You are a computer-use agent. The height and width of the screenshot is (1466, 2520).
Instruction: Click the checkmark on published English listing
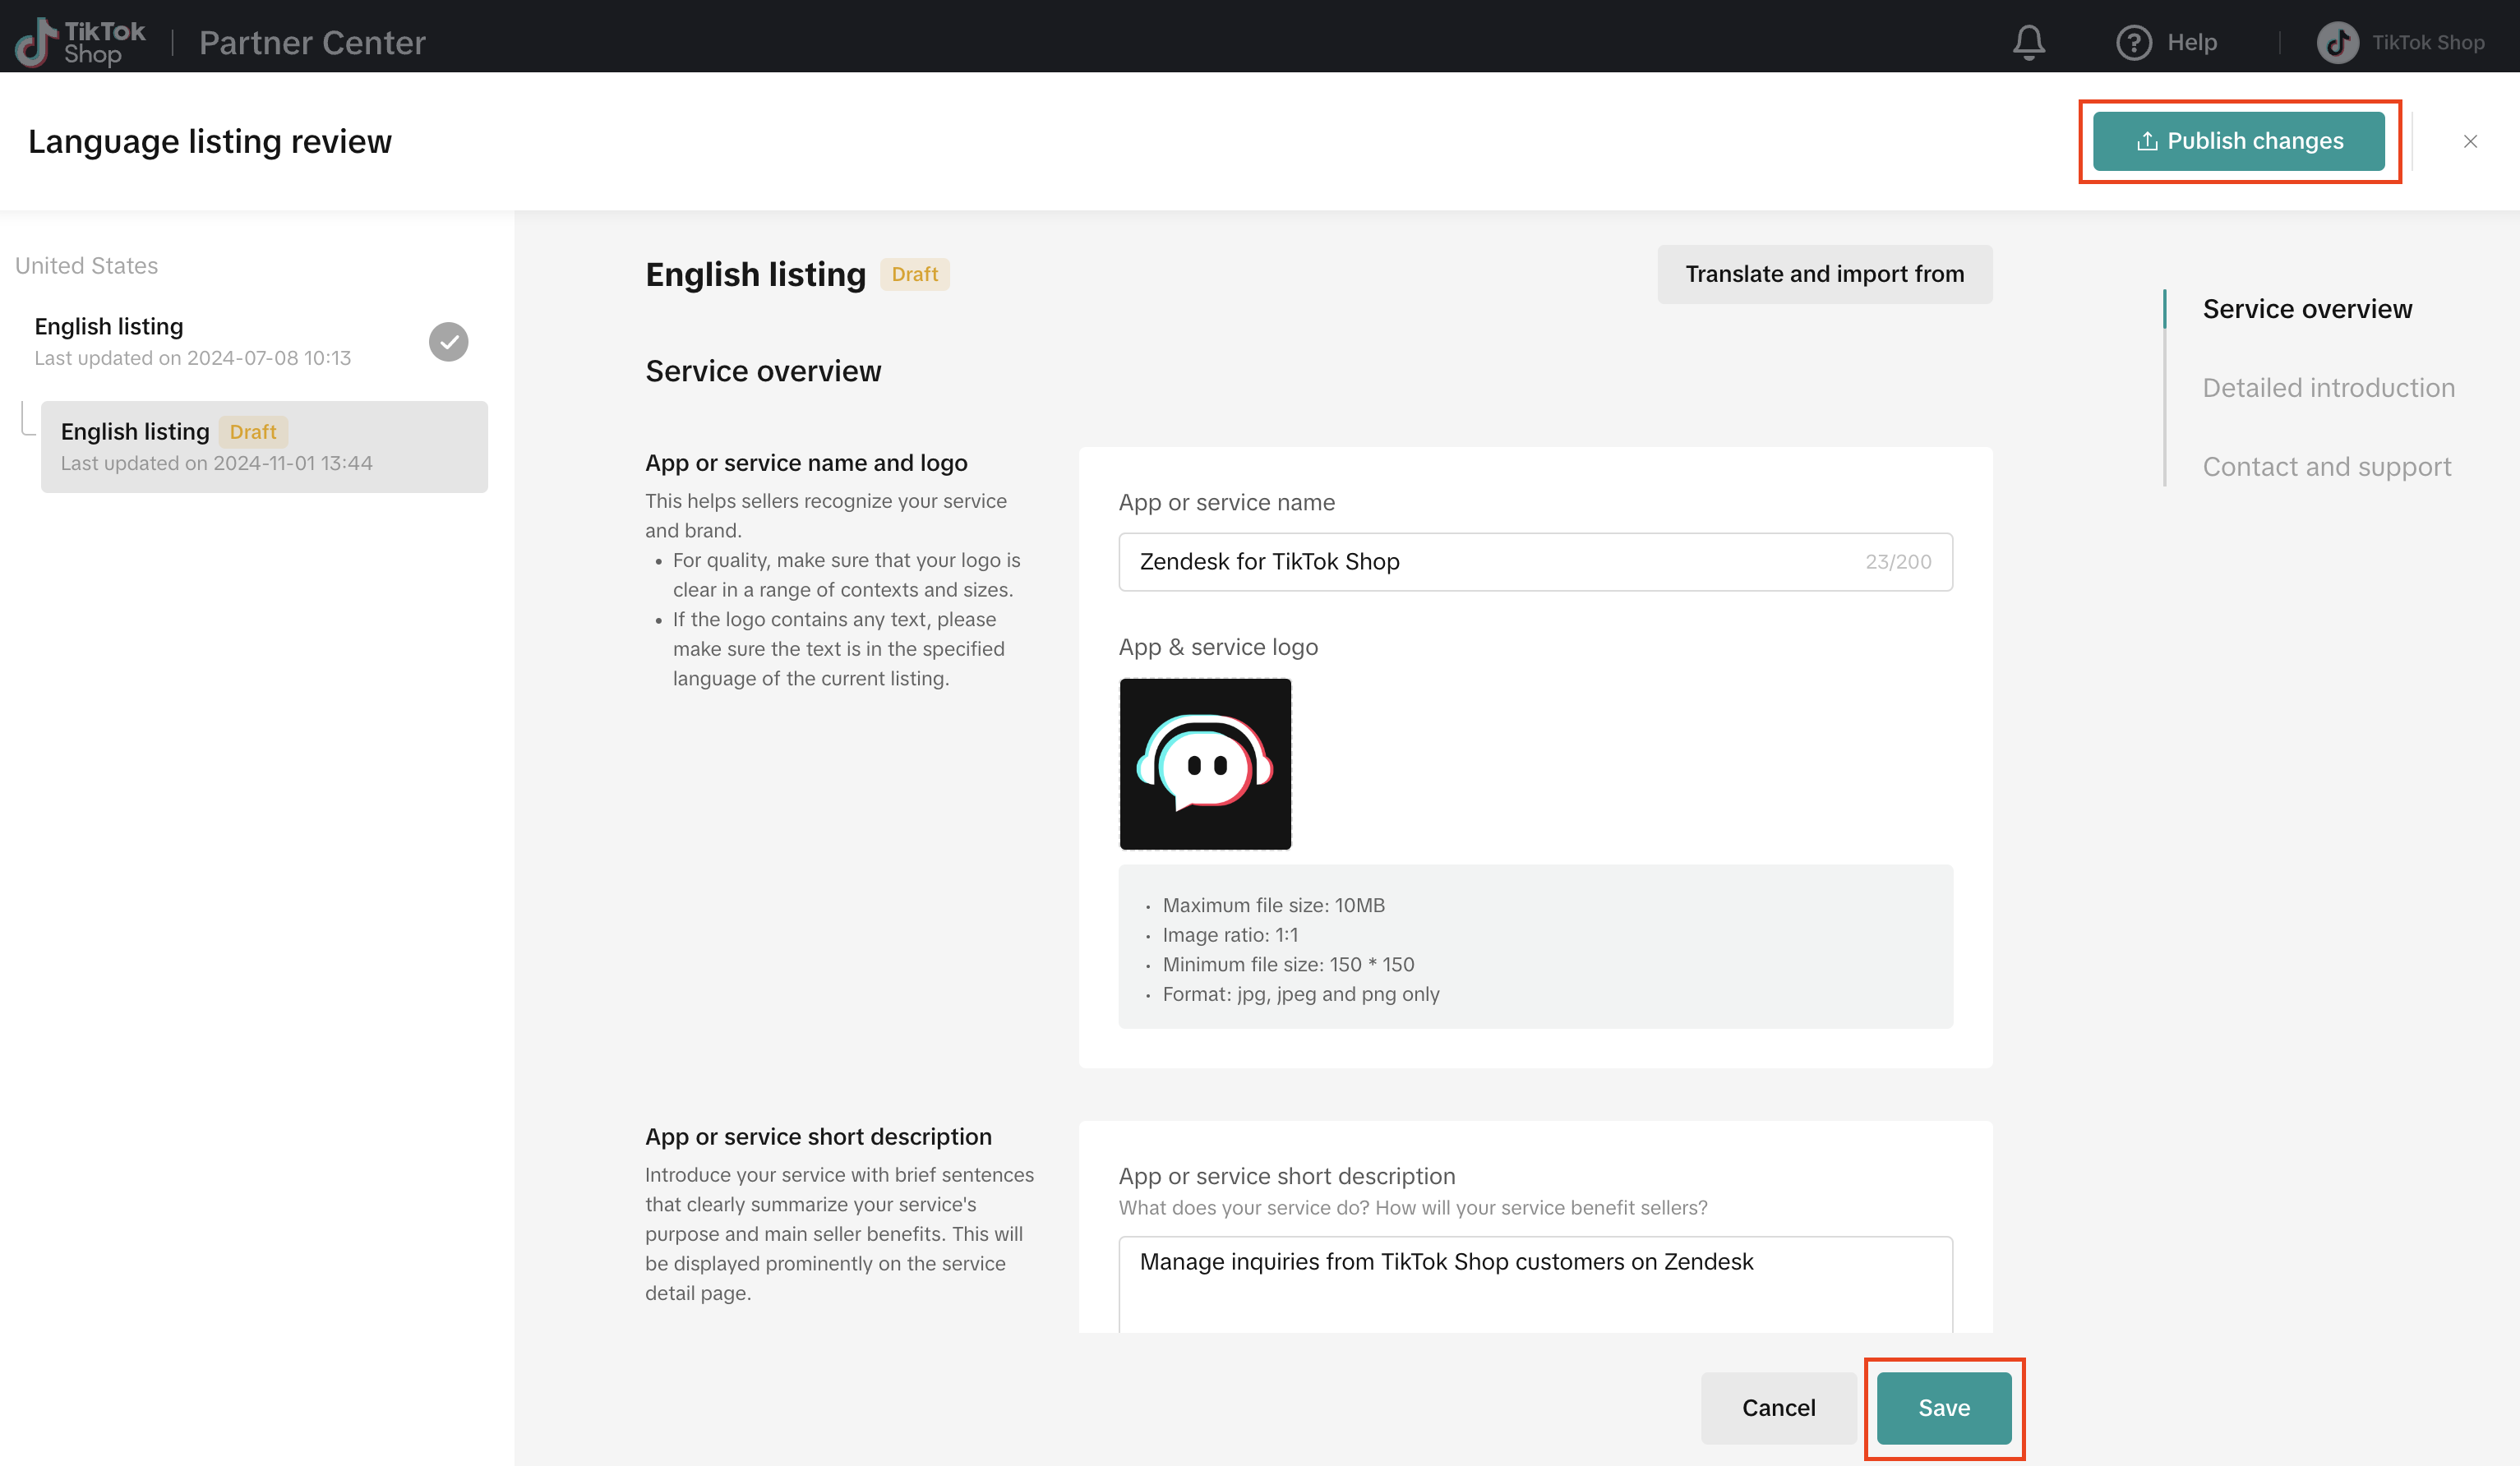click(x=449, y=341)
